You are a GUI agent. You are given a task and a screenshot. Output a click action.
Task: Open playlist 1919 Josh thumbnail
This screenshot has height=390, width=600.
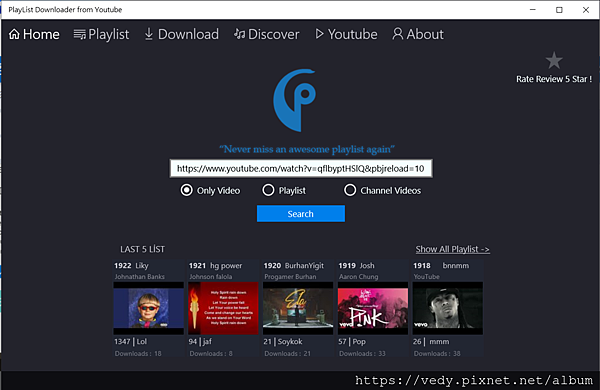coord(373,308)
